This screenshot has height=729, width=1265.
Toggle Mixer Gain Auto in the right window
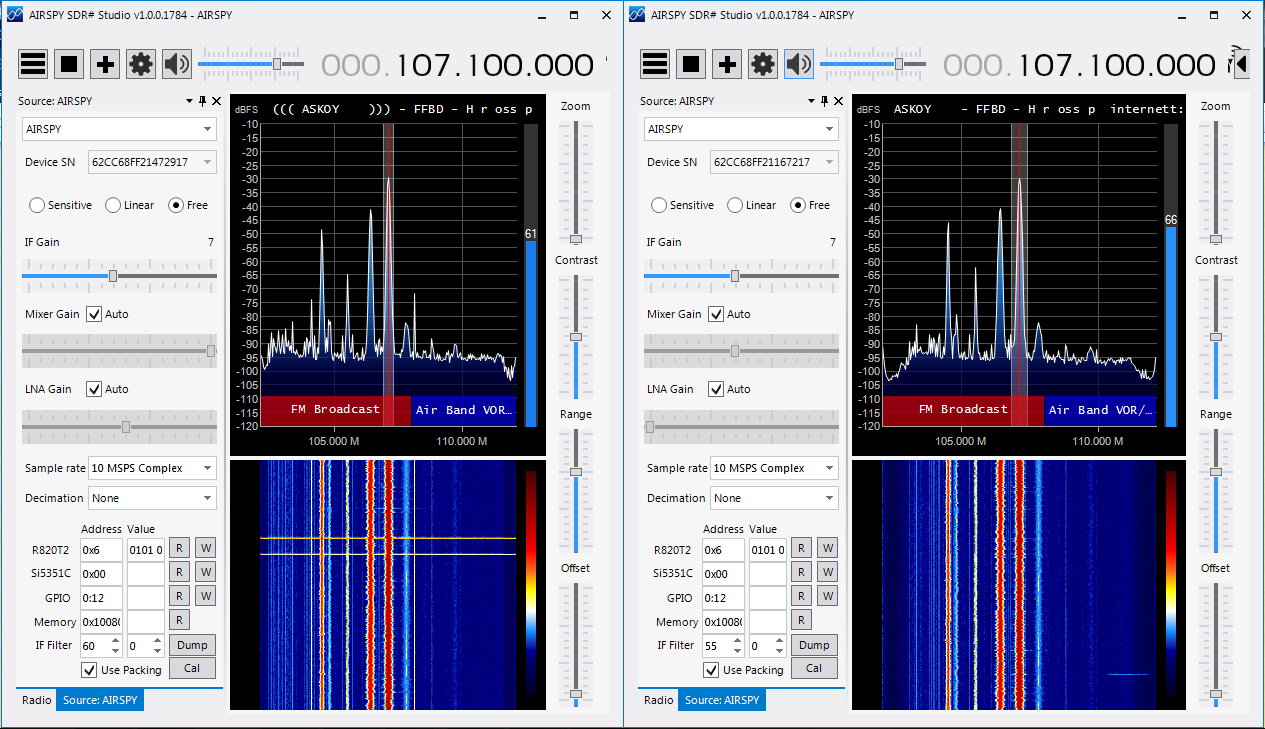click(716, 314)
